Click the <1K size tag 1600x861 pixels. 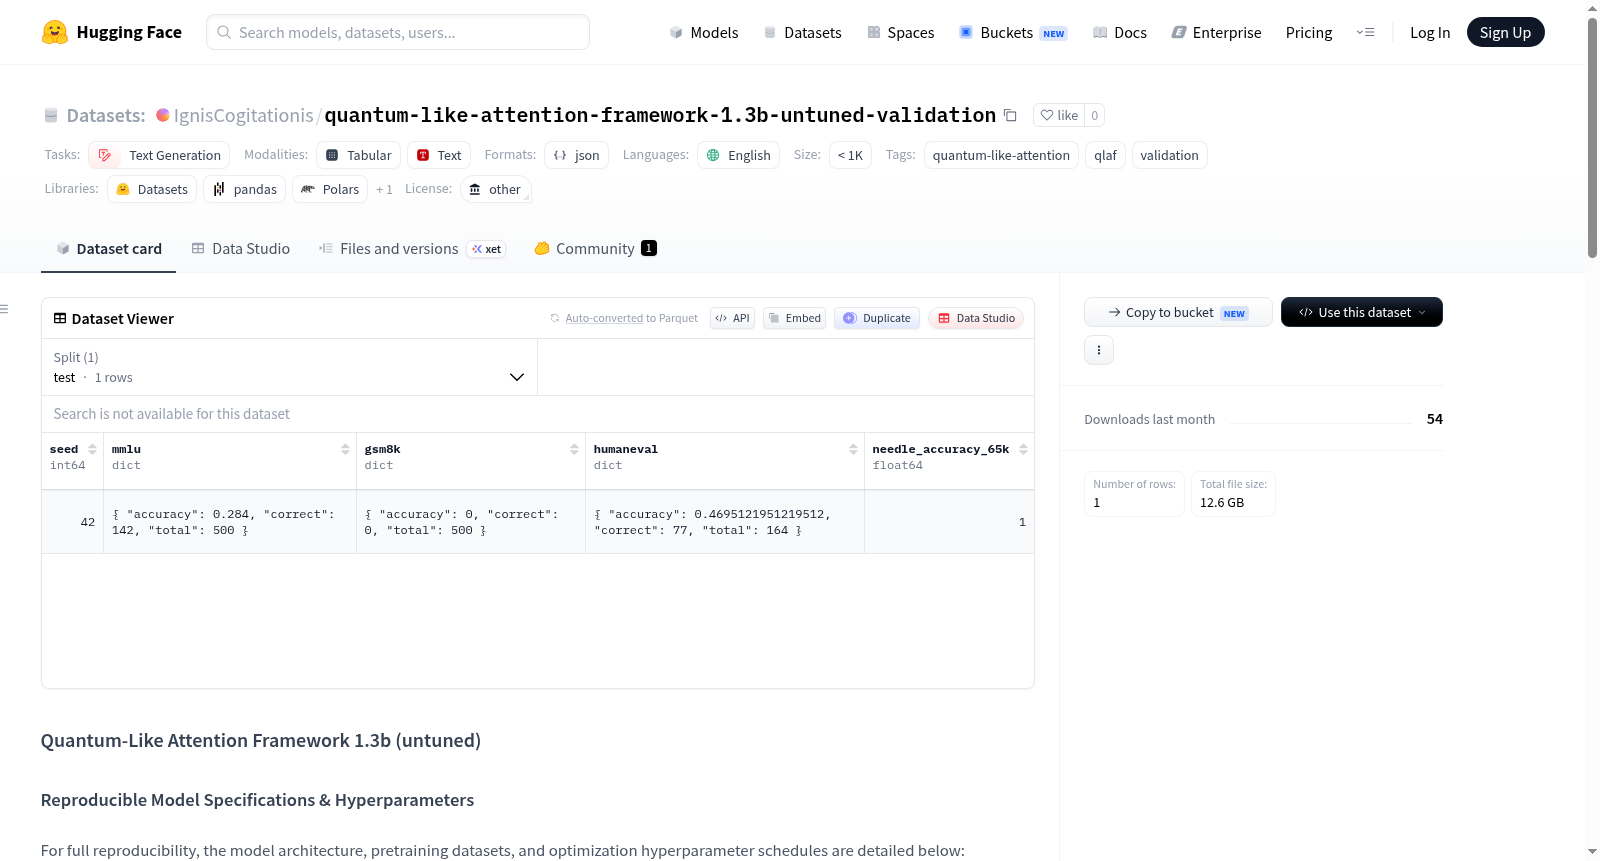pyautogui.click(x=850, y=155)
